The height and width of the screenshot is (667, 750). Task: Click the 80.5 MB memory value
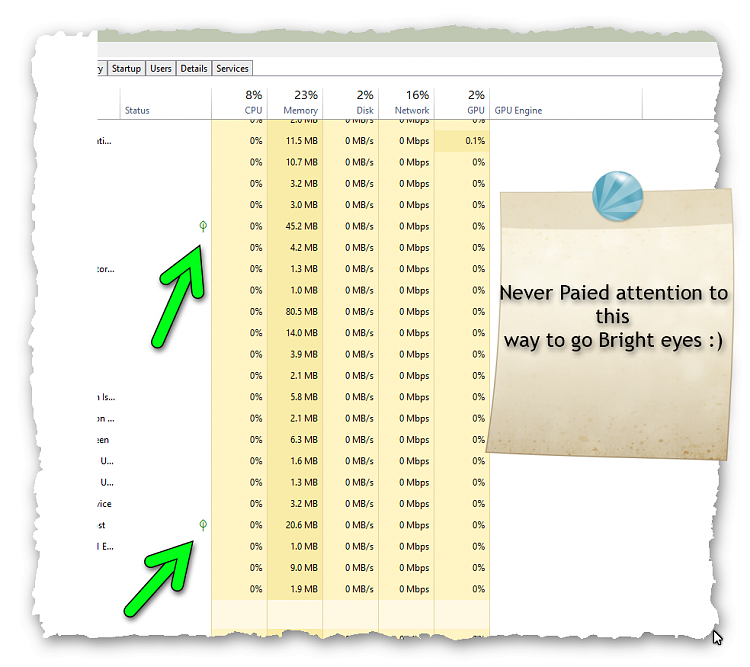click(x=302, y=311)
